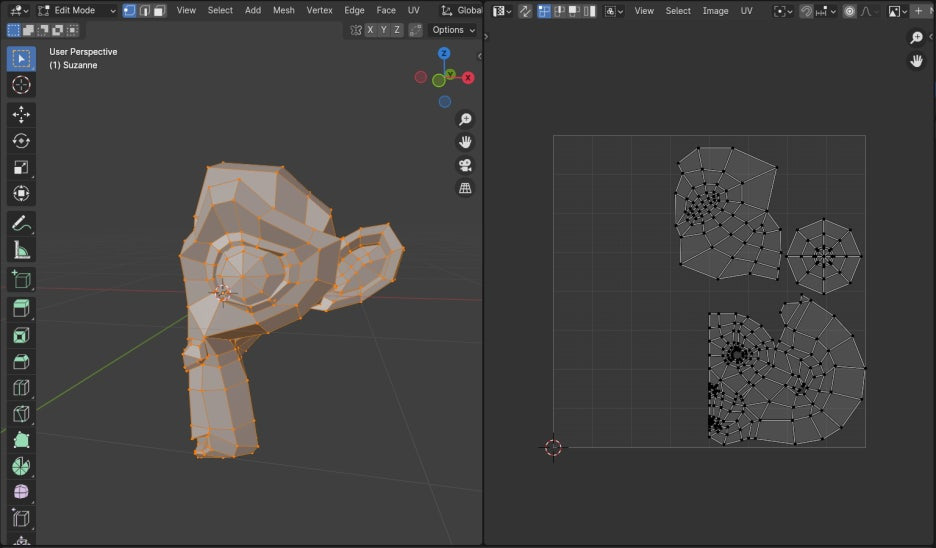Select the Bevel tool
The image size is (936, 548).
pyautogui.click(x=21, y=361)
